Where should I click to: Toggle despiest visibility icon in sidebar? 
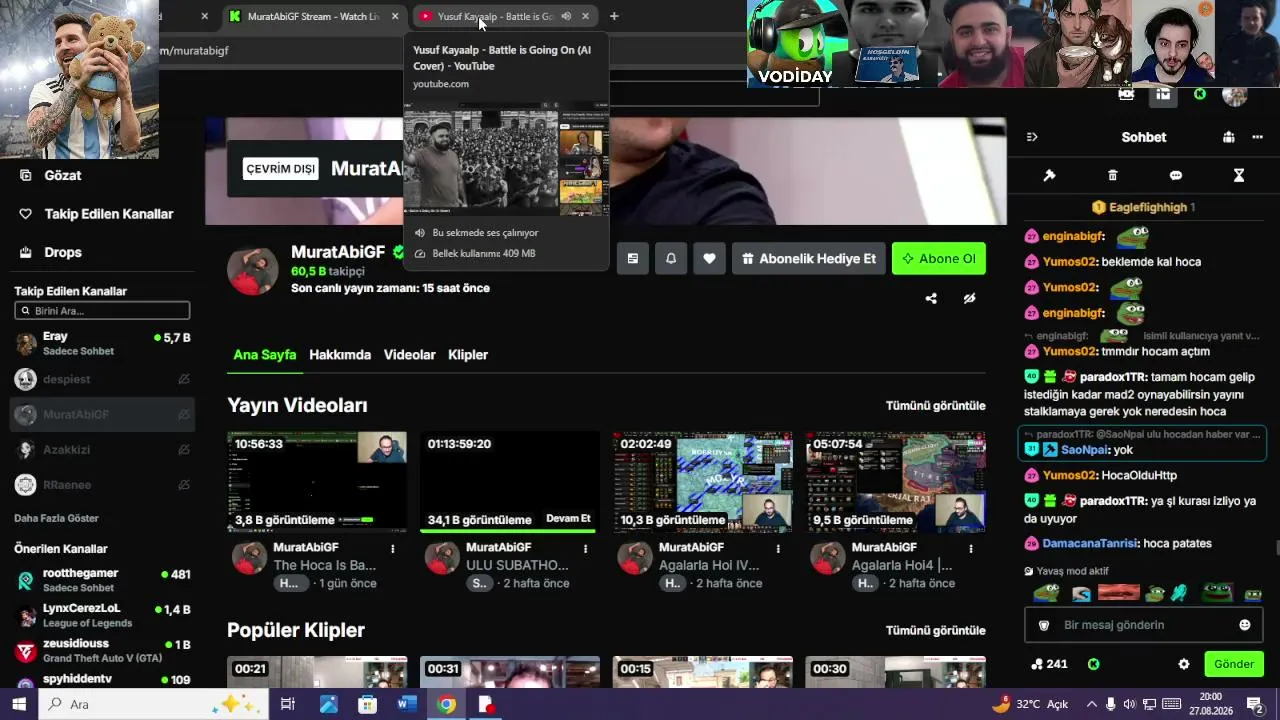(x=184, y=379)
